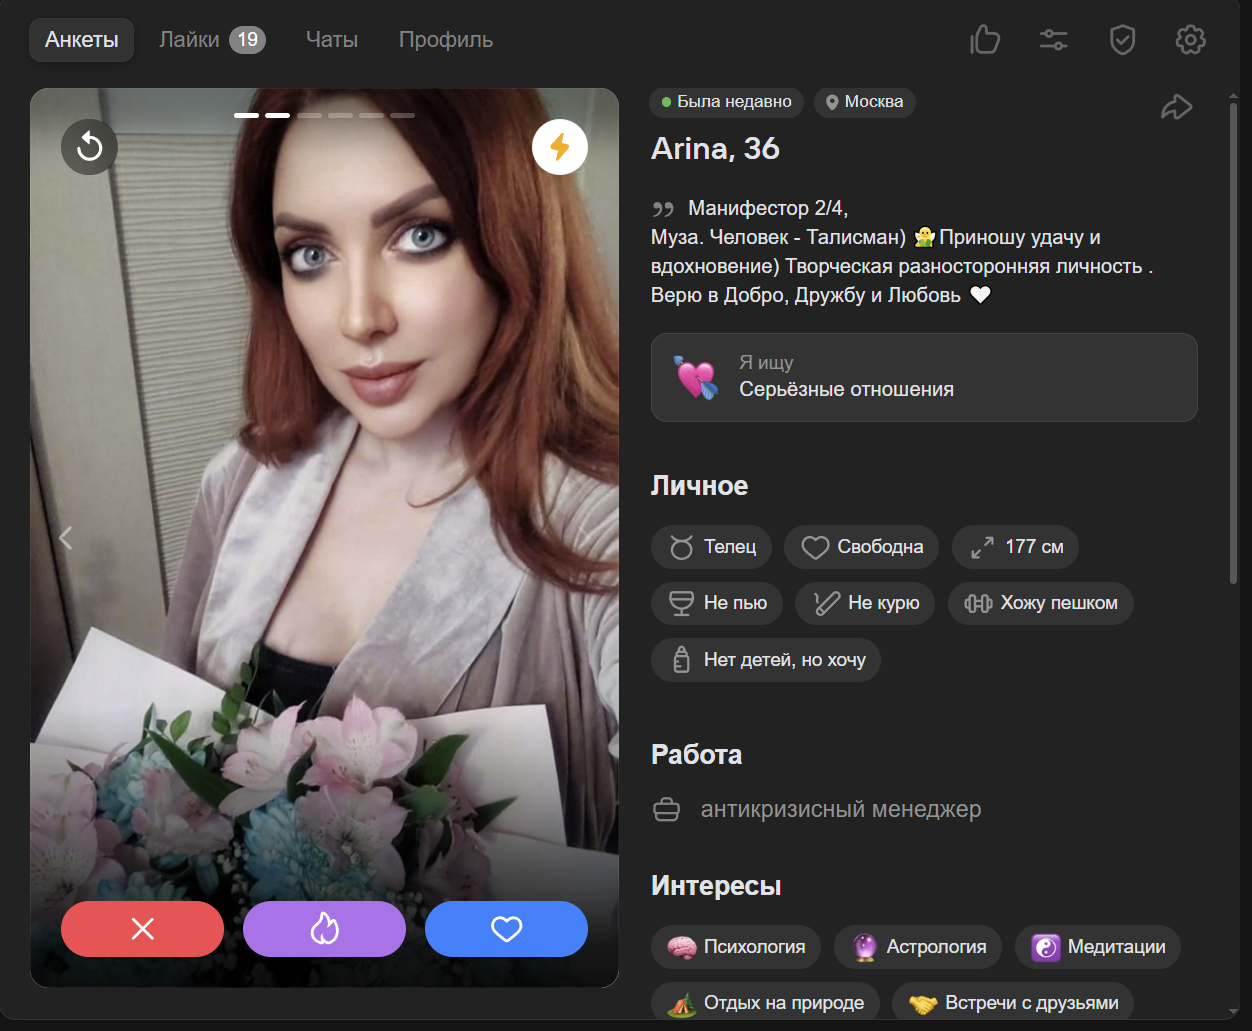1252x1031 pixels.
Task: Open settings gear icon
Action: tap(1190, 40)
